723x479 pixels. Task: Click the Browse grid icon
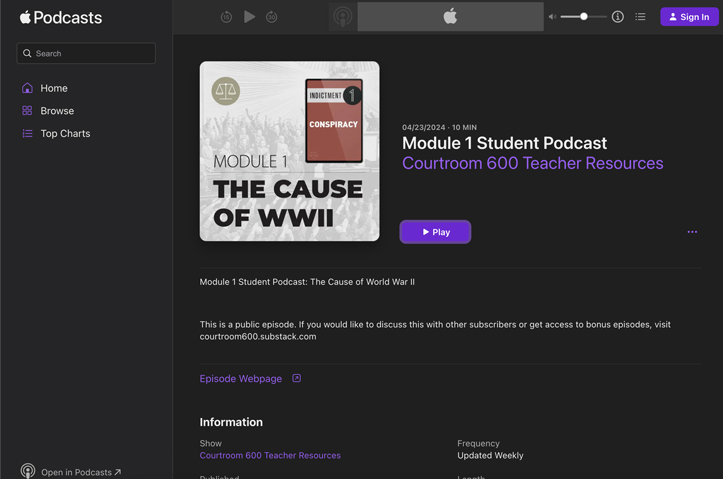[27, 111]
